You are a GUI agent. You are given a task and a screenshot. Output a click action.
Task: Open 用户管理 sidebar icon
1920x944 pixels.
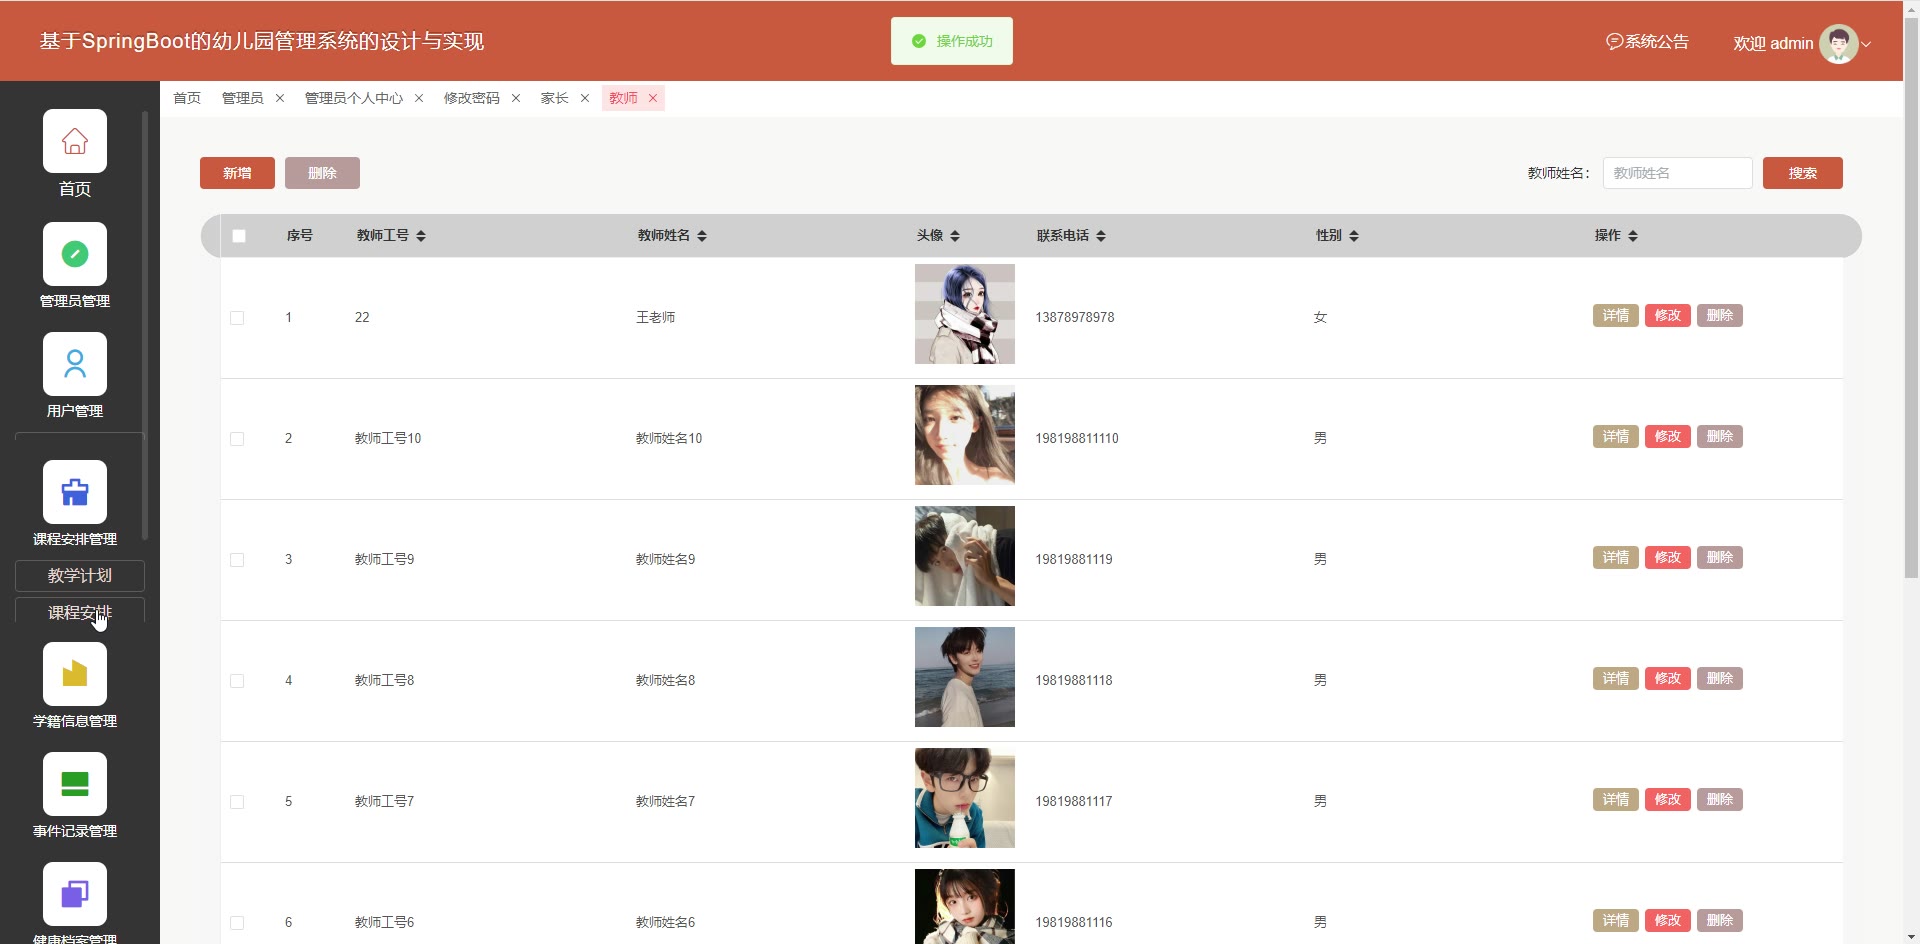click(75, 364)
